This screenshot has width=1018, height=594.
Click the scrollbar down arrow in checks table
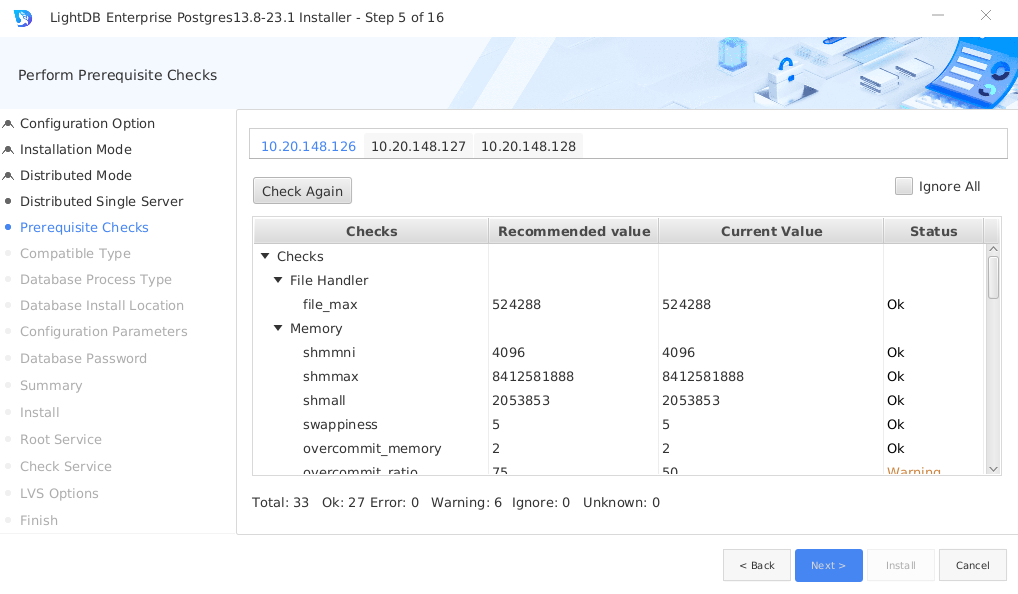point(993,469)
